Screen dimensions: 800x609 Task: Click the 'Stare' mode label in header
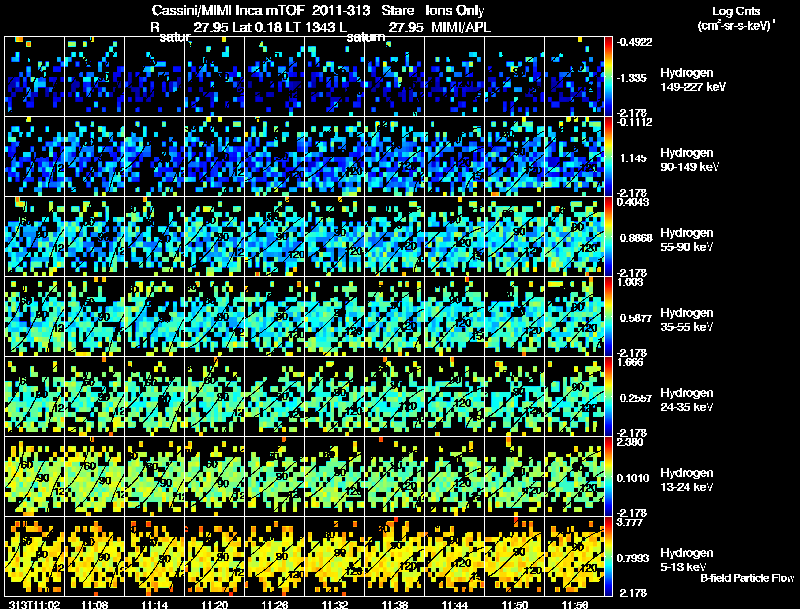pos(397,10)
